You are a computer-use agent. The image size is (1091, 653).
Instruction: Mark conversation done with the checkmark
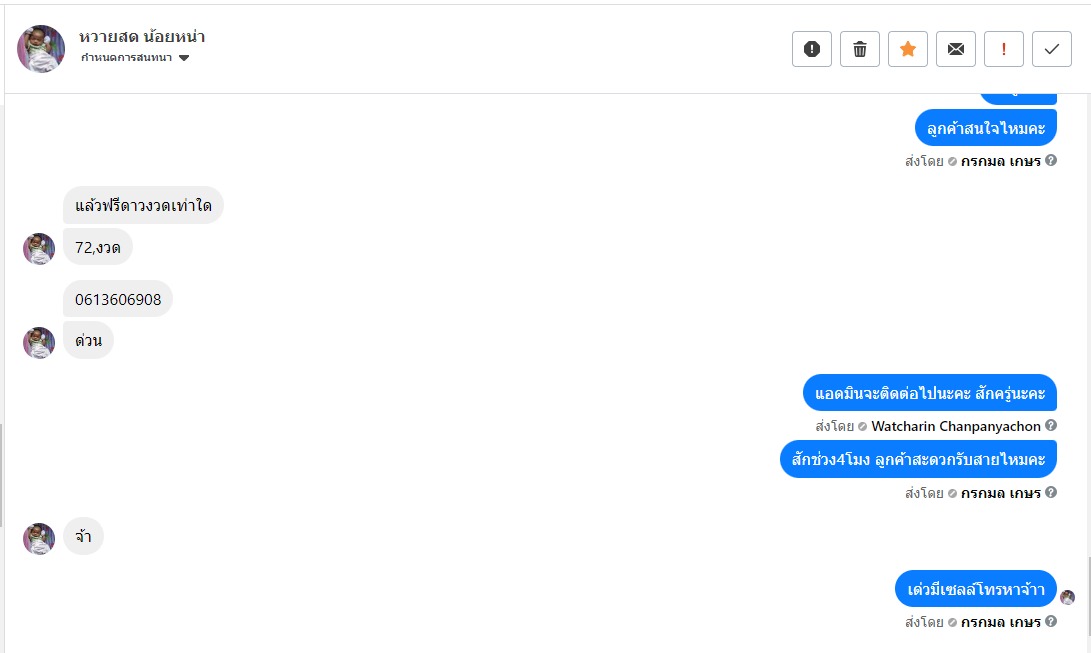point(1052,49)
